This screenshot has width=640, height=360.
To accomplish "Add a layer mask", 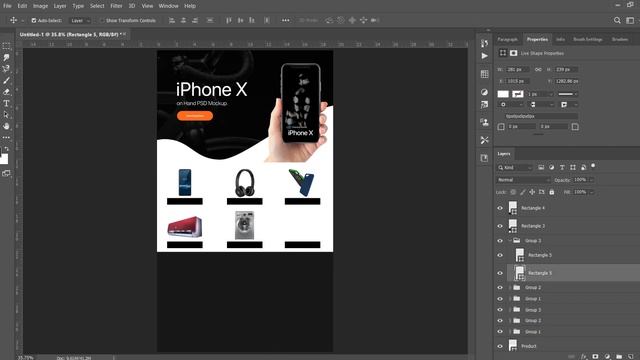I will (595, 356).
